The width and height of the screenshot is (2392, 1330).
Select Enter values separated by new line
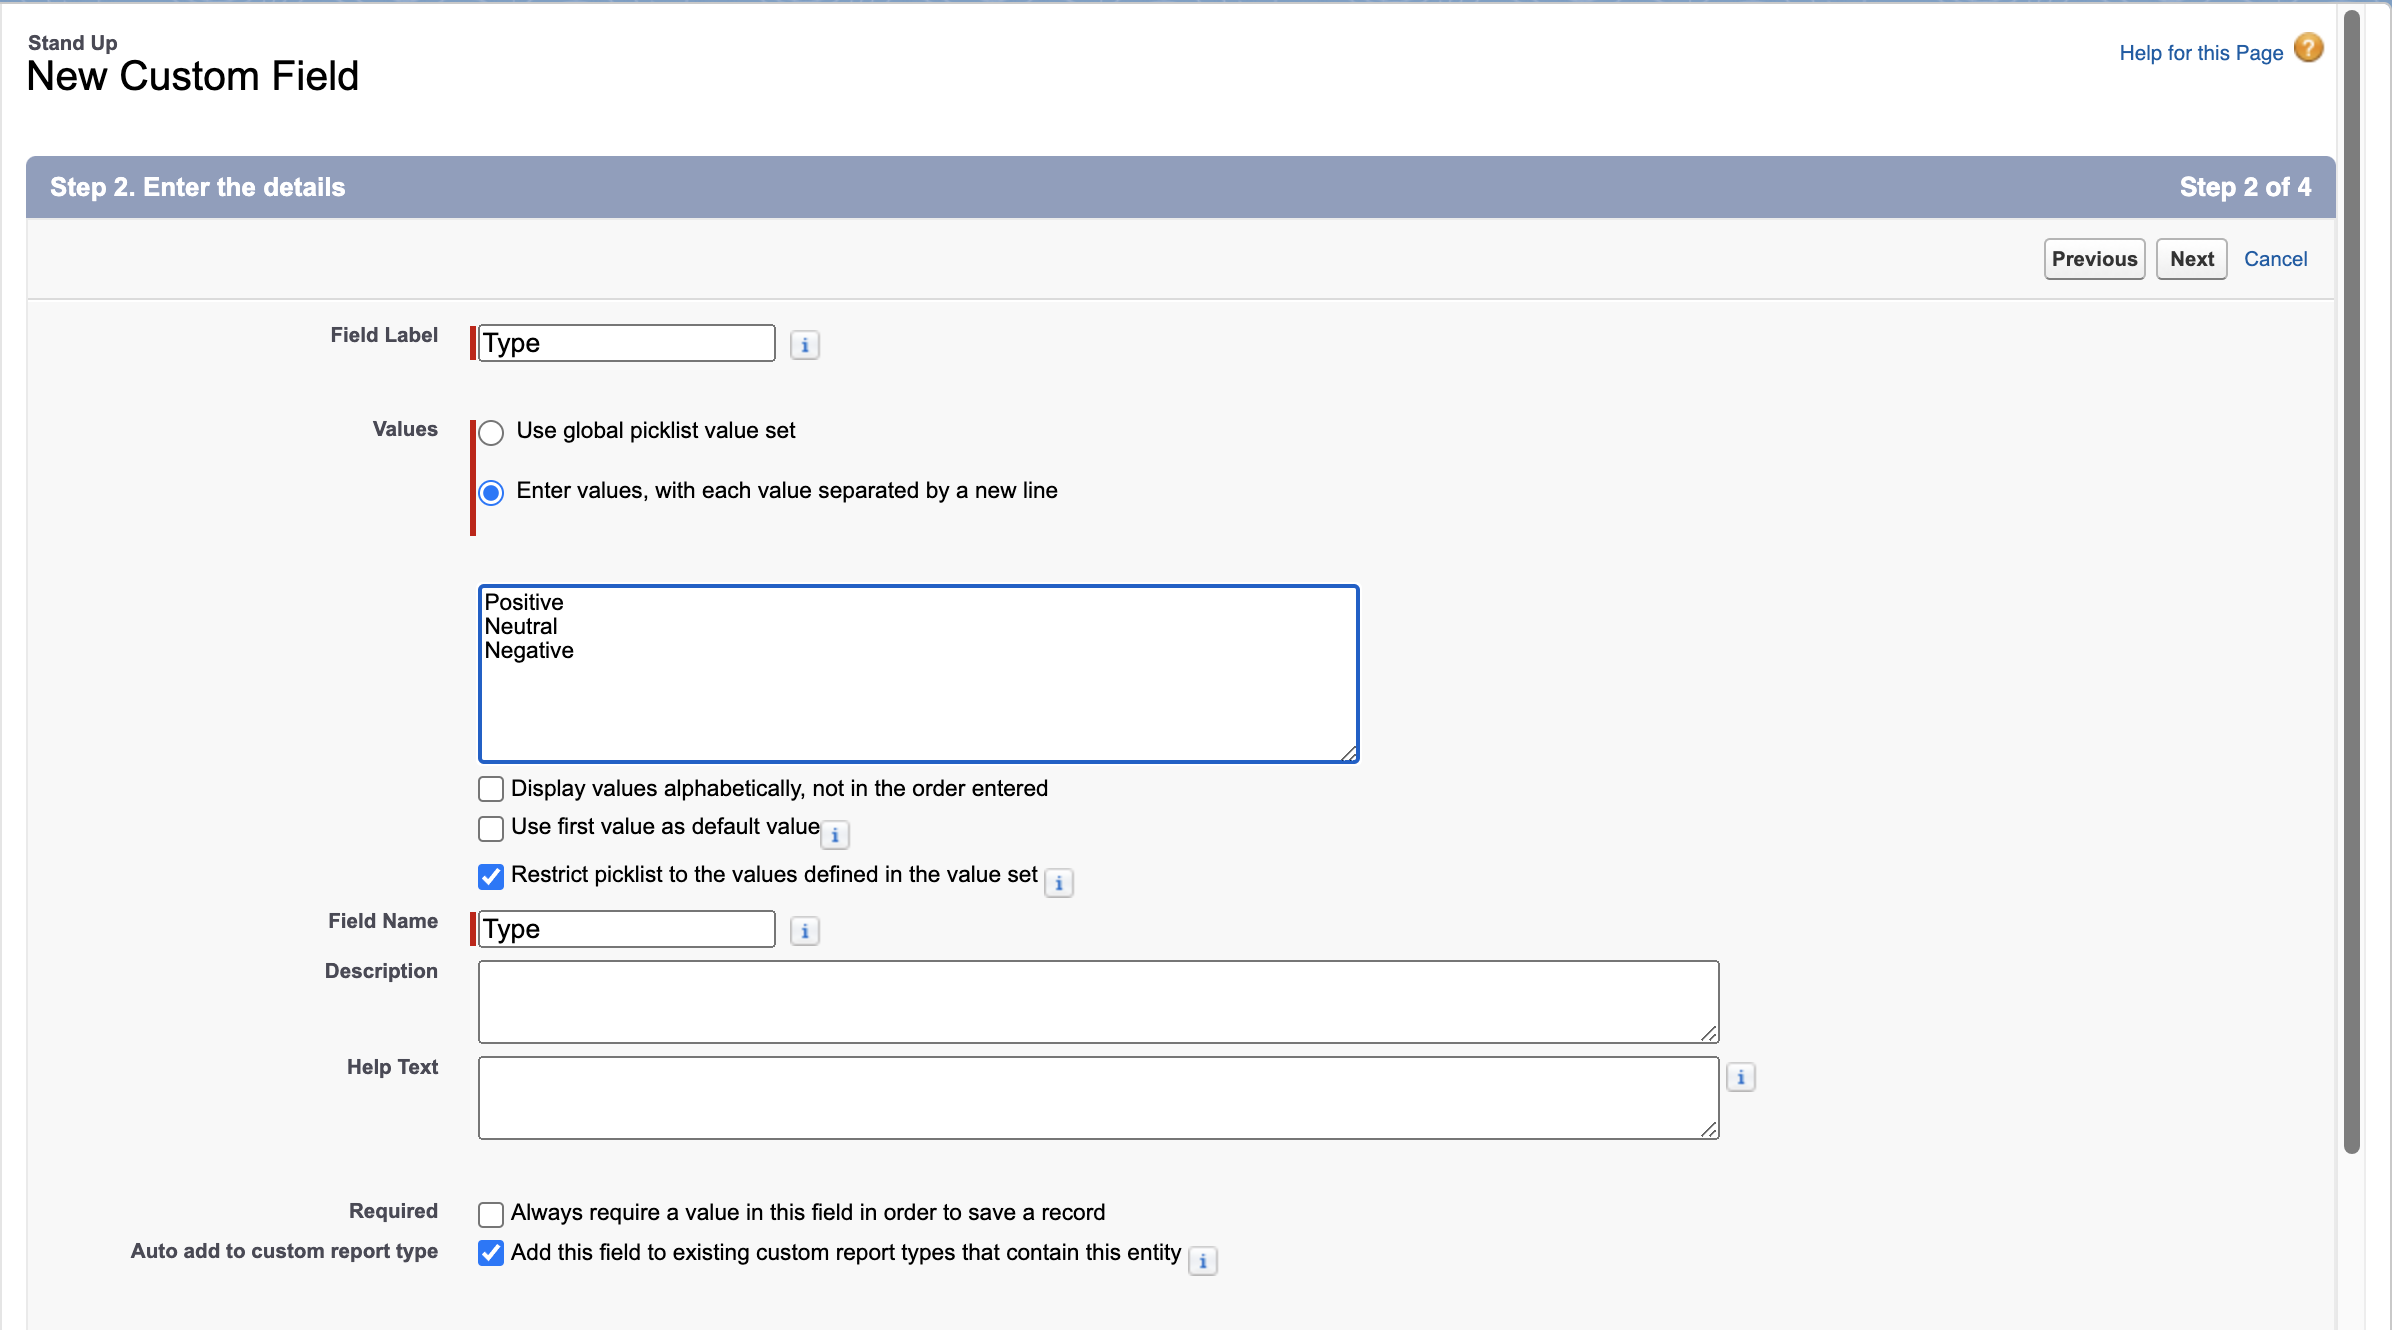[491, 493]
